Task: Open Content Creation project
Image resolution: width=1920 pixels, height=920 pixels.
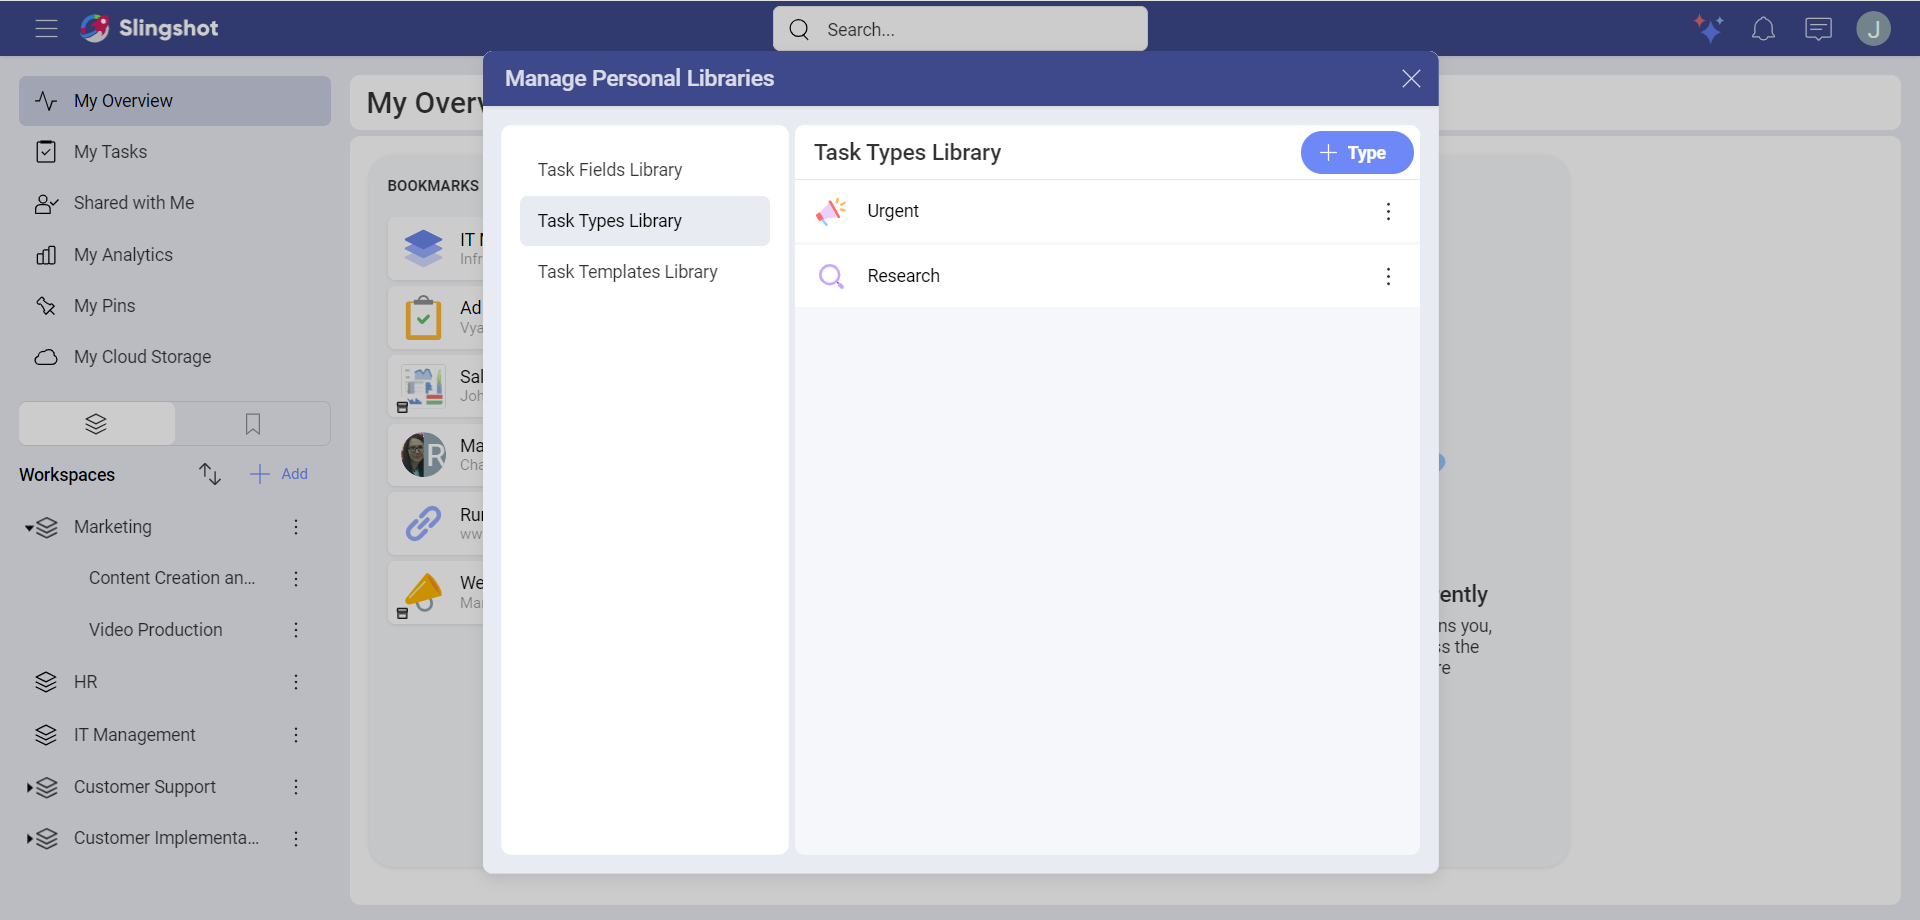Action: click(x=172, y=578)
